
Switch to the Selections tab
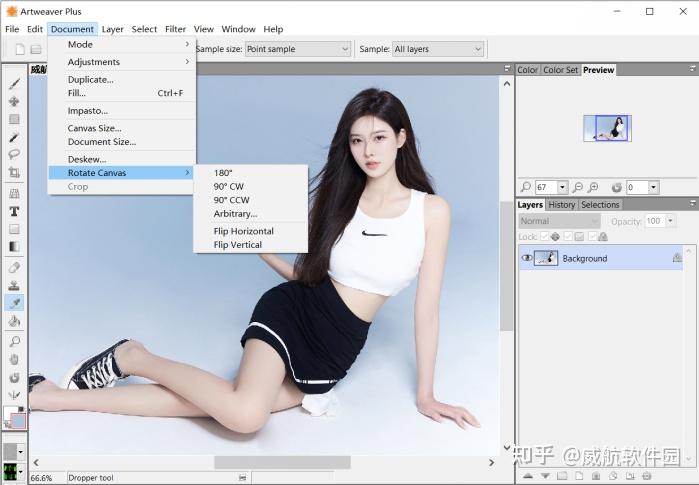pyautogui.click(x=600, y=205)
